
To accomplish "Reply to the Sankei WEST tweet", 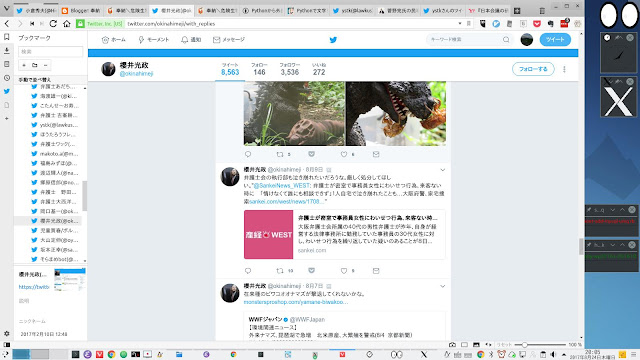I will pos(248,271).
